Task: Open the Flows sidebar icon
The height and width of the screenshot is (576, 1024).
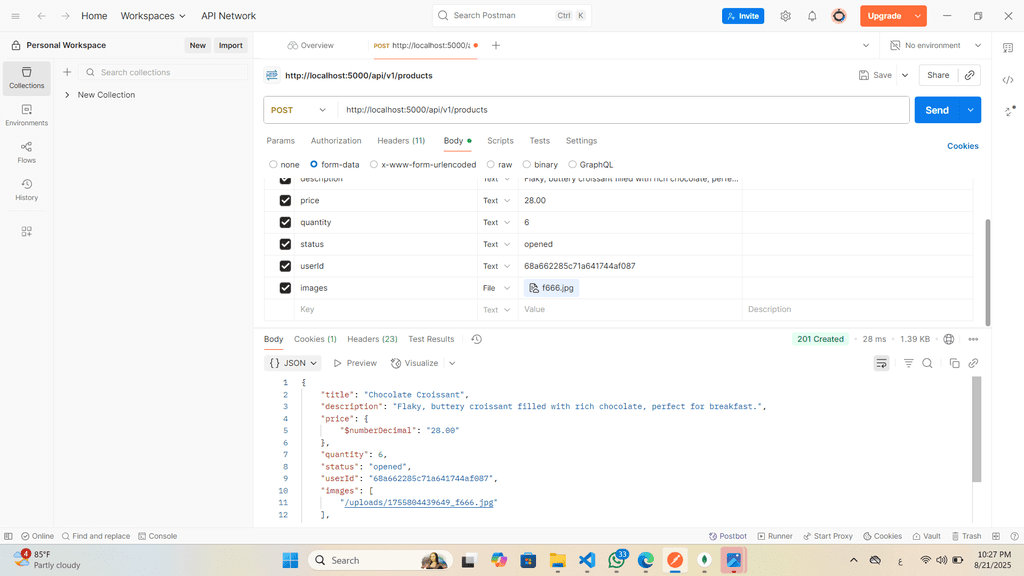Action: (x=26, y=152)
